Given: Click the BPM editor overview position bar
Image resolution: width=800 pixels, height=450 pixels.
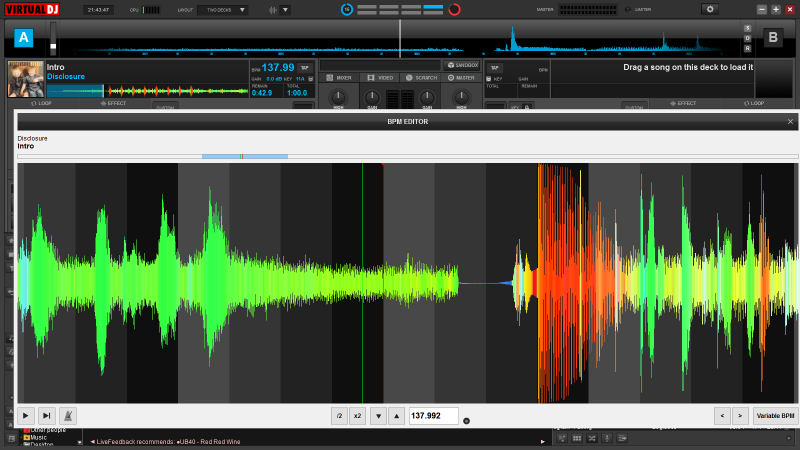Looking at the screenshot, I should [x=408, y=157].
